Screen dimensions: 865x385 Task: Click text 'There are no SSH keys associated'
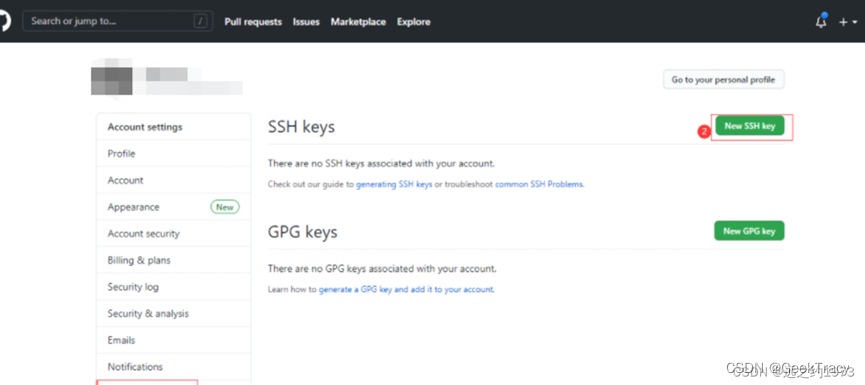click(x=337, y=163)
